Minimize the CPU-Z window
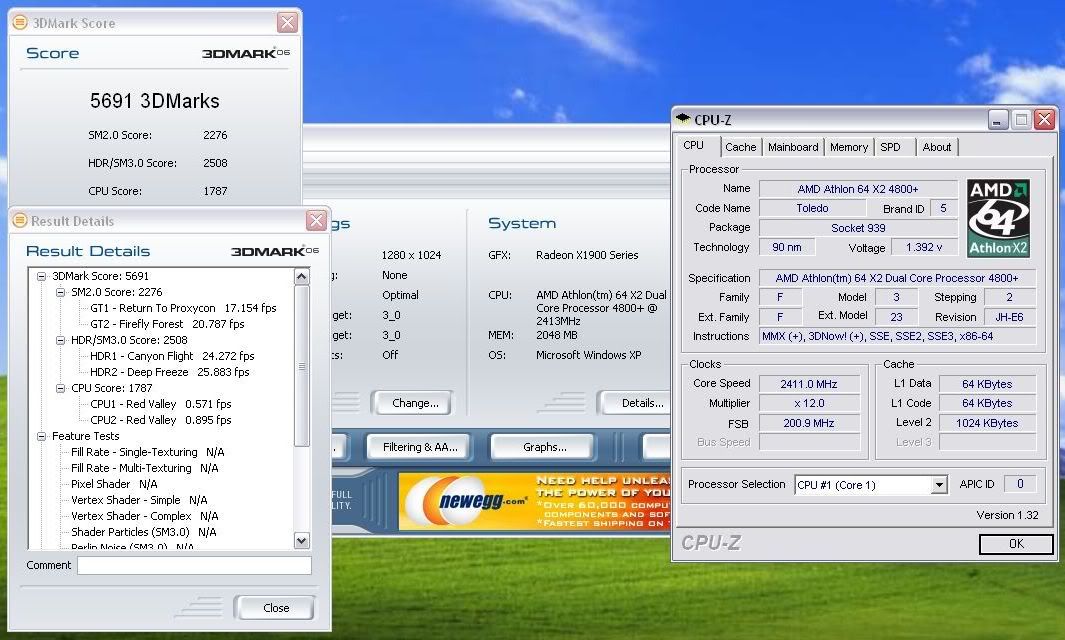The width and height of the screenshot is (1065, 640). coord(996,120)
